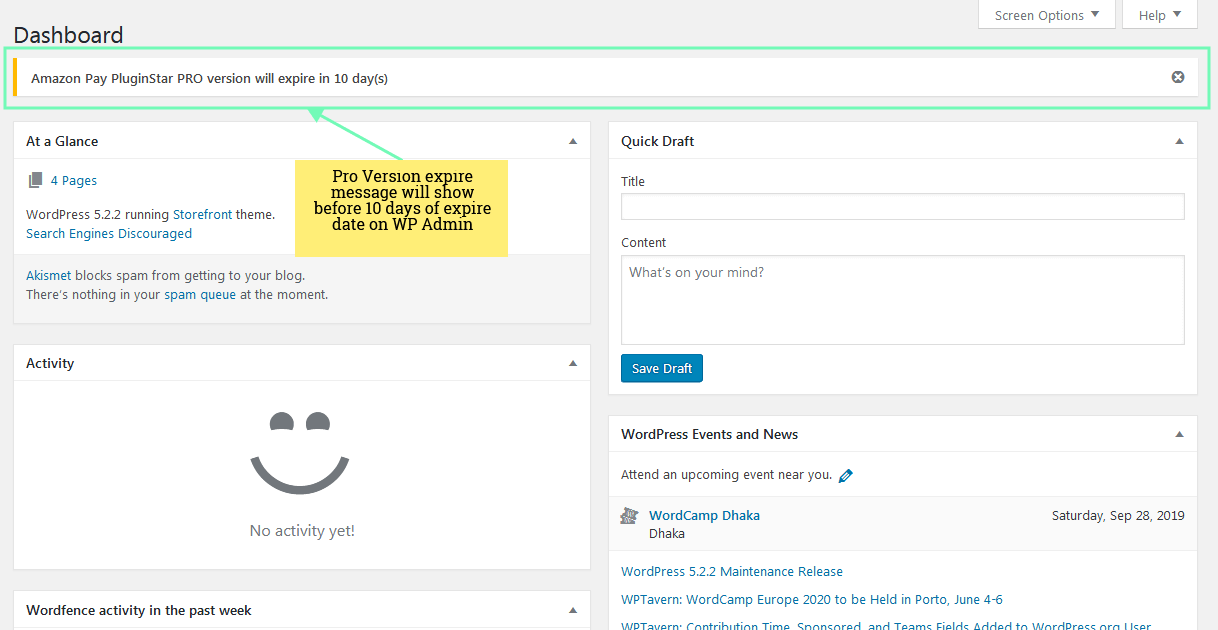Collapse the Activity panel
The image size is (1218, 630).
point(573,364)
